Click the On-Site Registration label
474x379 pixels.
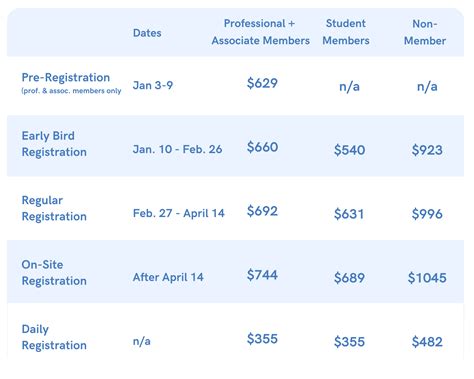[x=54, y=273]
